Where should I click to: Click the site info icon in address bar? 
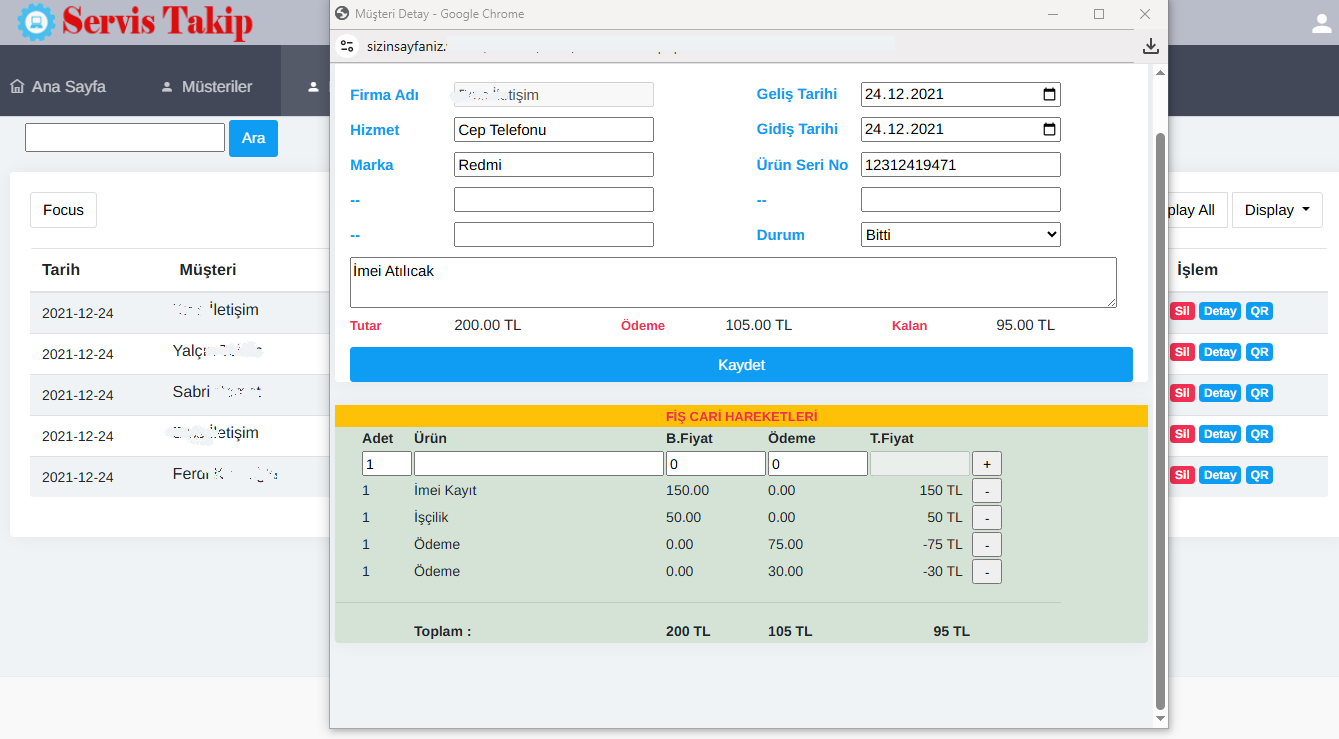point(347,46)
